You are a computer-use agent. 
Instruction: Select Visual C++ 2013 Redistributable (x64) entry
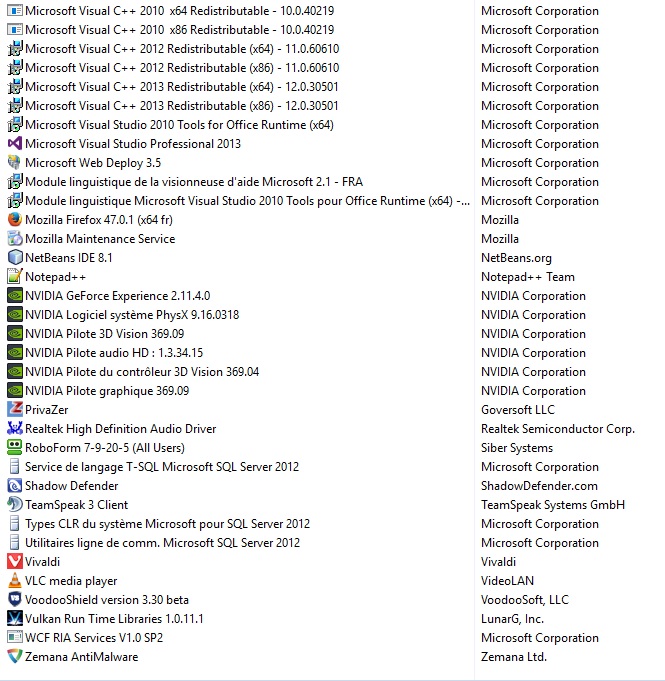coord(182,86)
